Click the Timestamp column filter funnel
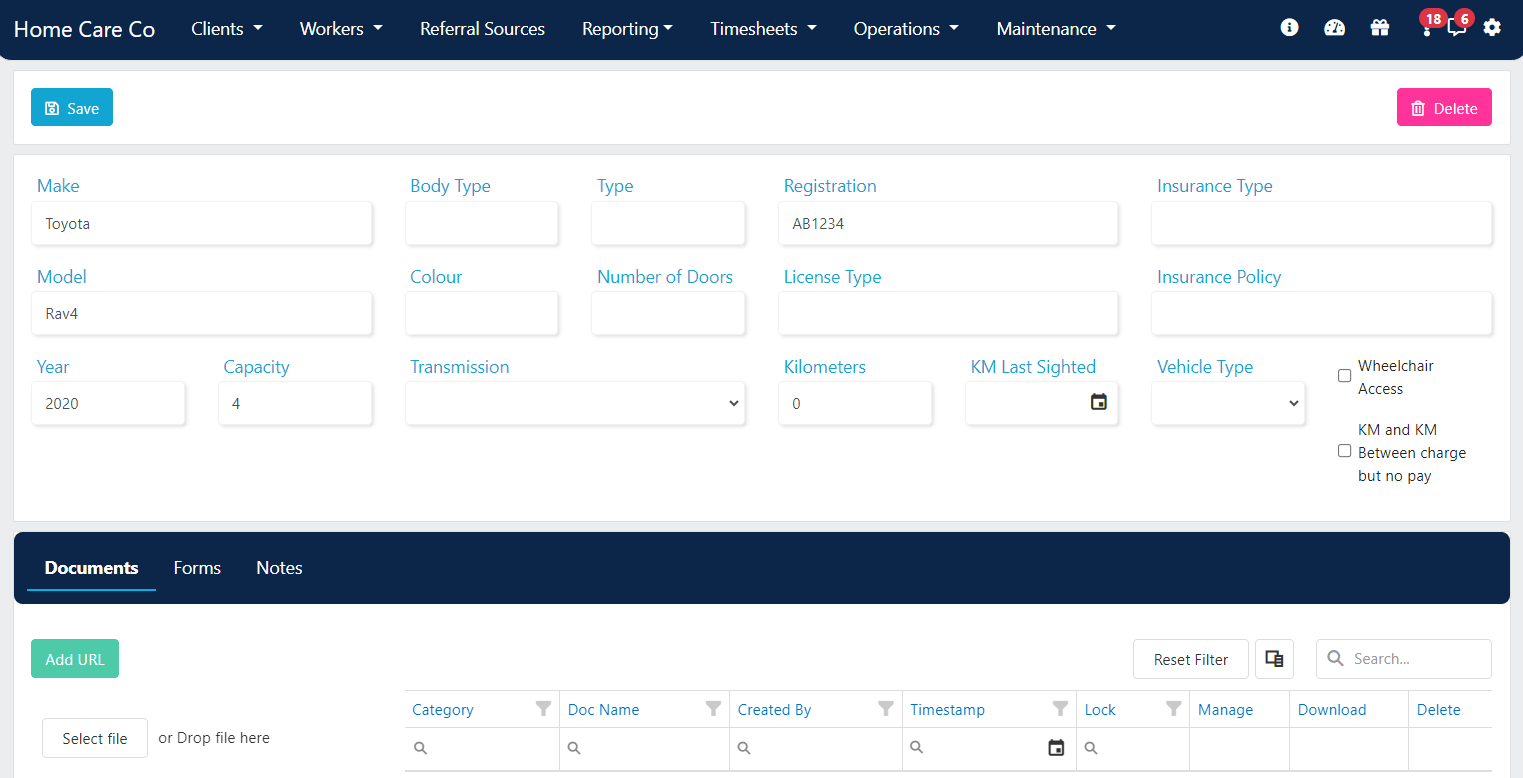1523x778 pixels. (1060, 709)
